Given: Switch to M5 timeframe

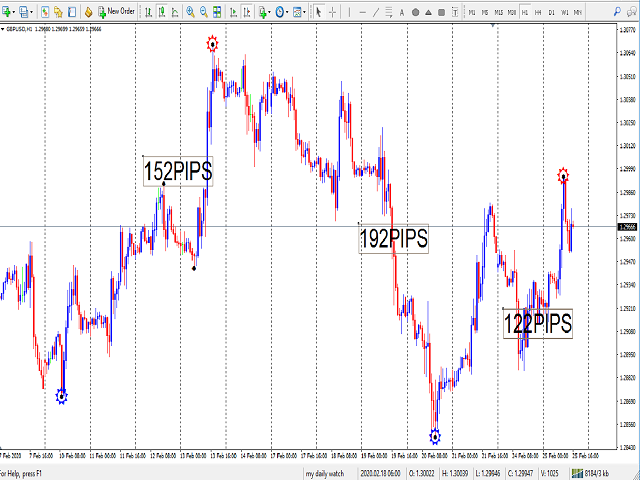Looking at the screenshot, I should (x=485, y=12).
